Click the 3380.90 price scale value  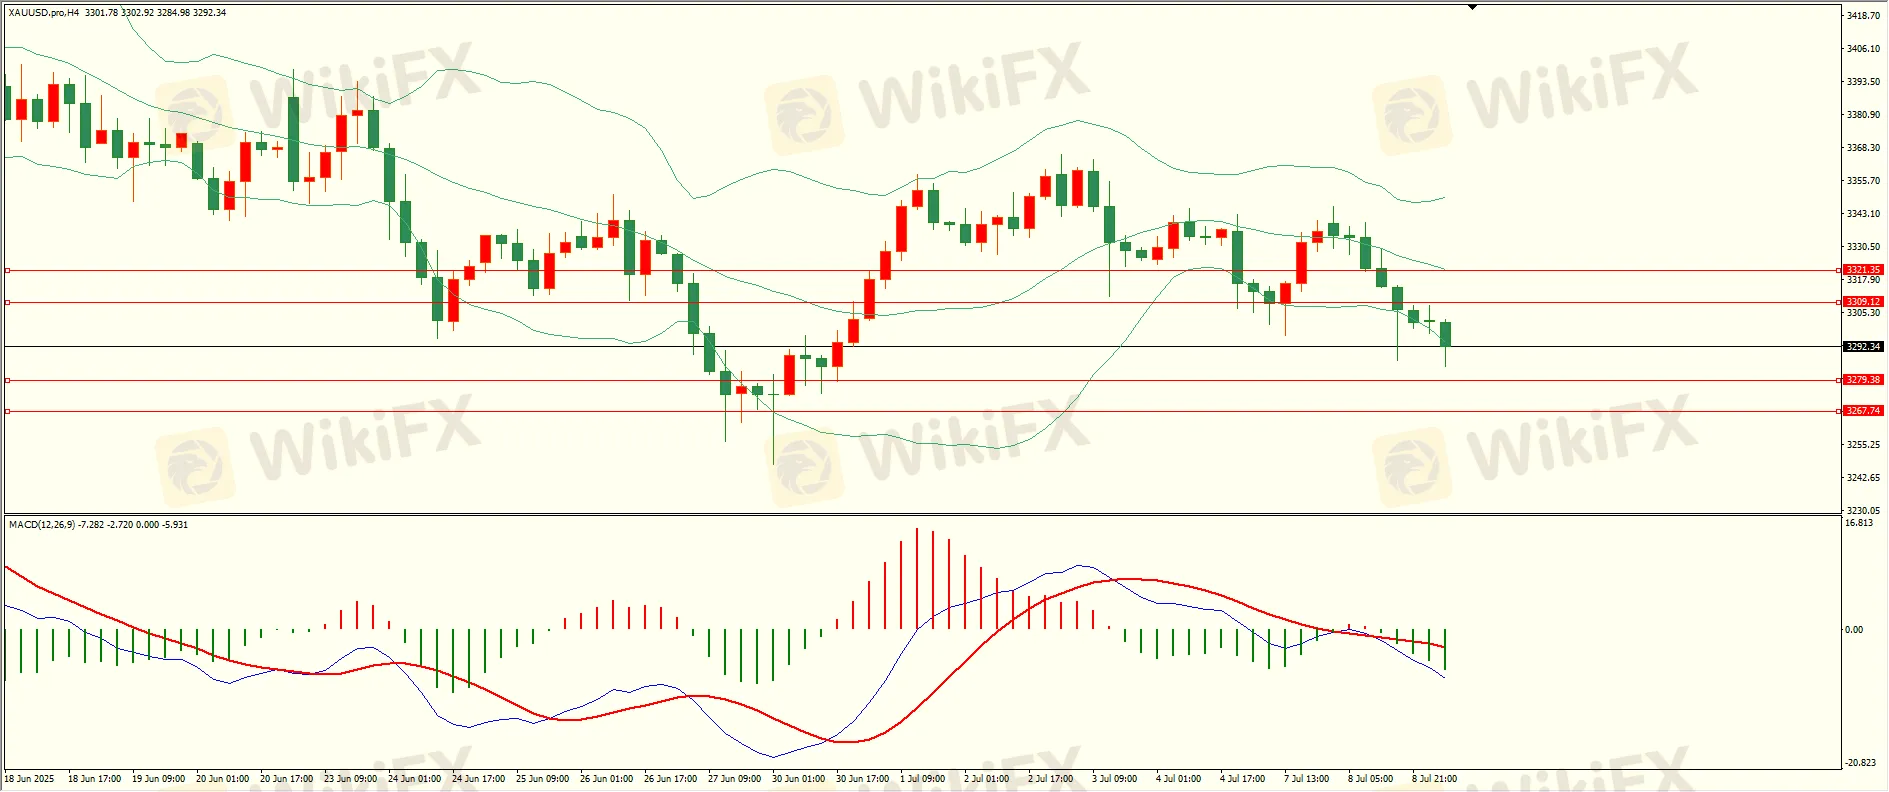pyautogui.click(x=1863, y=115)
